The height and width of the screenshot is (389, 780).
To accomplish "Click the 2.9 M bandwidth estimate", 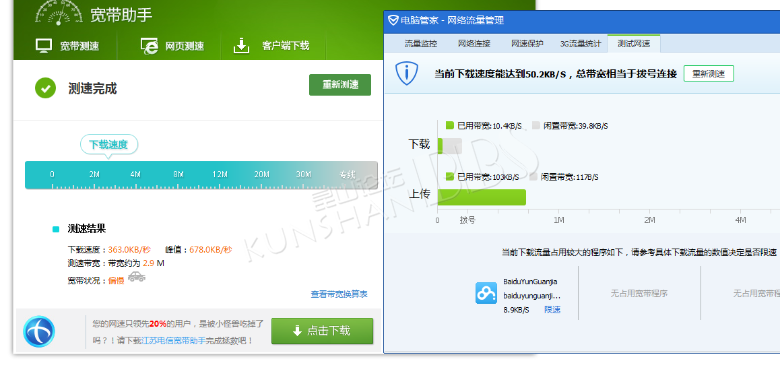I will coord(154,263).
